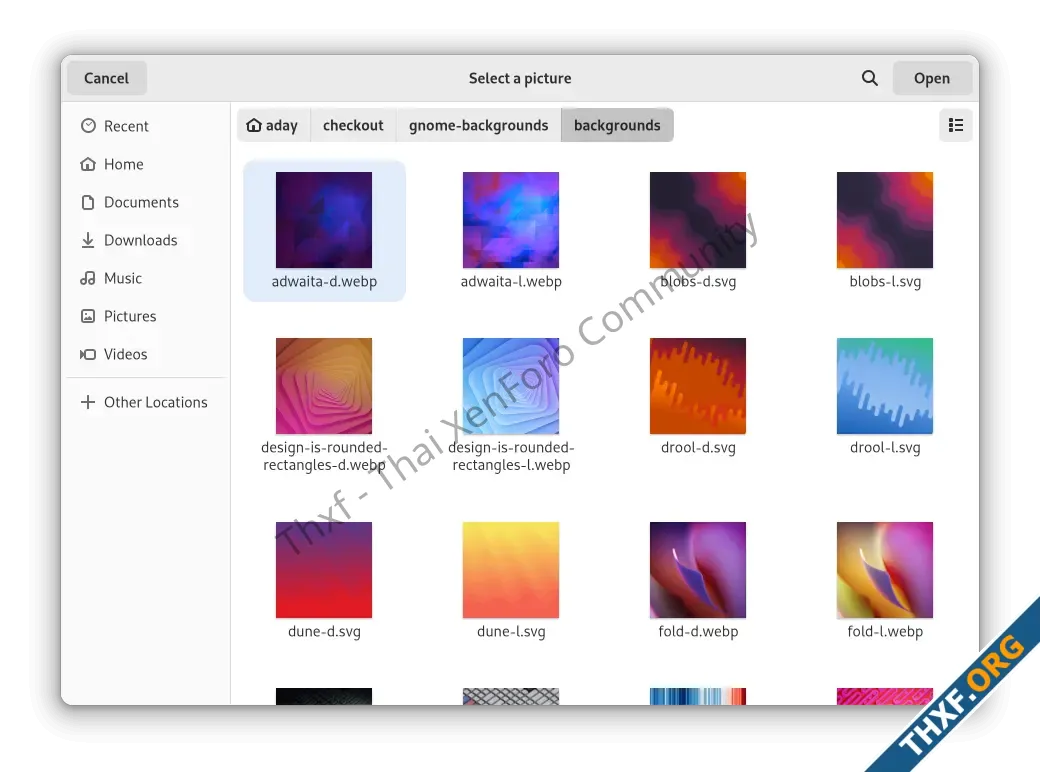Select fold-d.webp thumbnail

[x=698, y=570]
